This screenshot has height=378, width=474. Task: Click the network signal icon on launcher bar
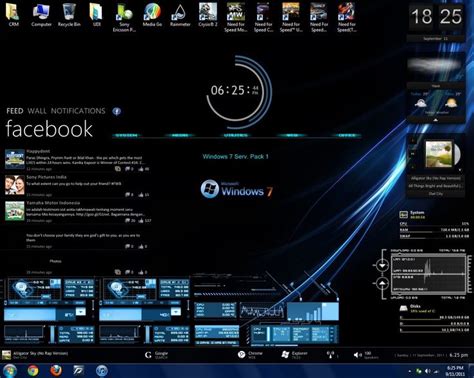click(x=330, y=355)
